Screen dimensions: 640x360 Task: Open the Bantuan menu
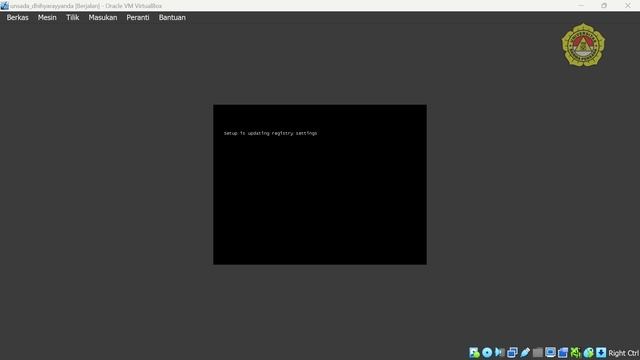(x=172, y=18)
